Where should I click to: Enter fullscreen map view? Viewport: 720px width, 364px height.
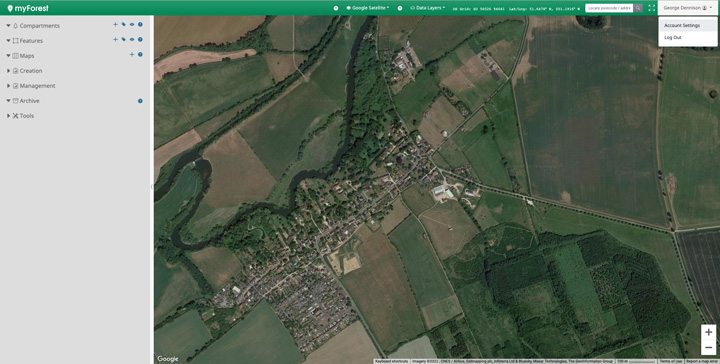652,8
